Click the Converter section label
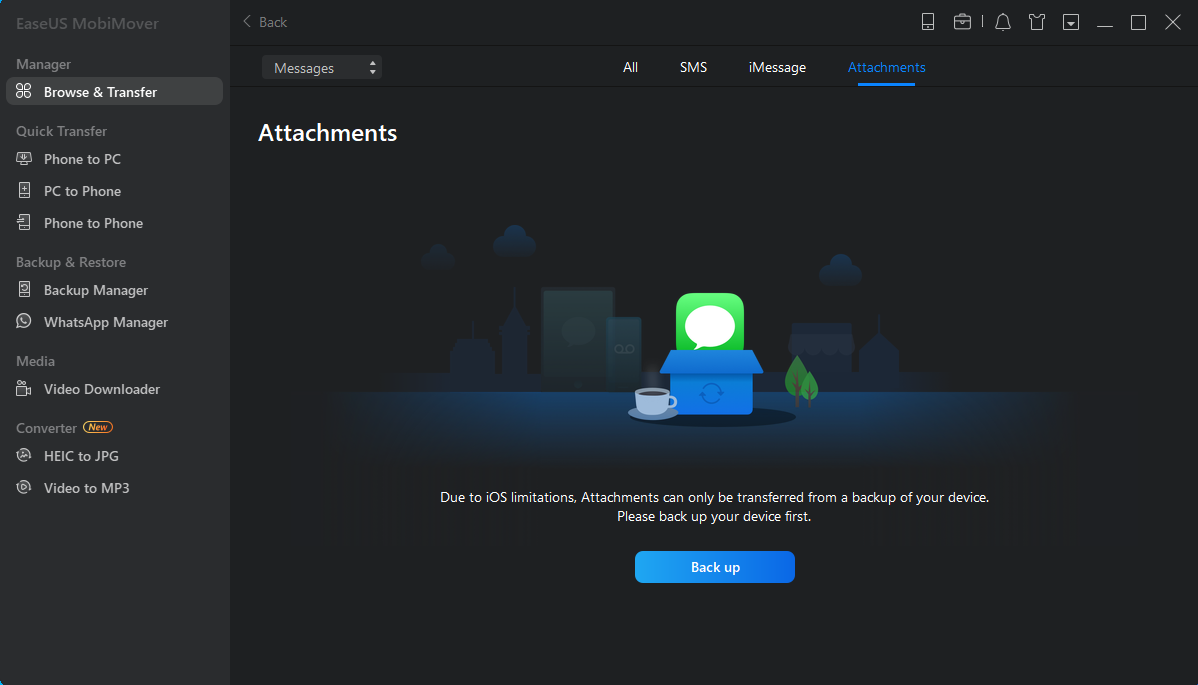Image resolution: width=1198 pixels, height=685 pixels. (46, 428)
